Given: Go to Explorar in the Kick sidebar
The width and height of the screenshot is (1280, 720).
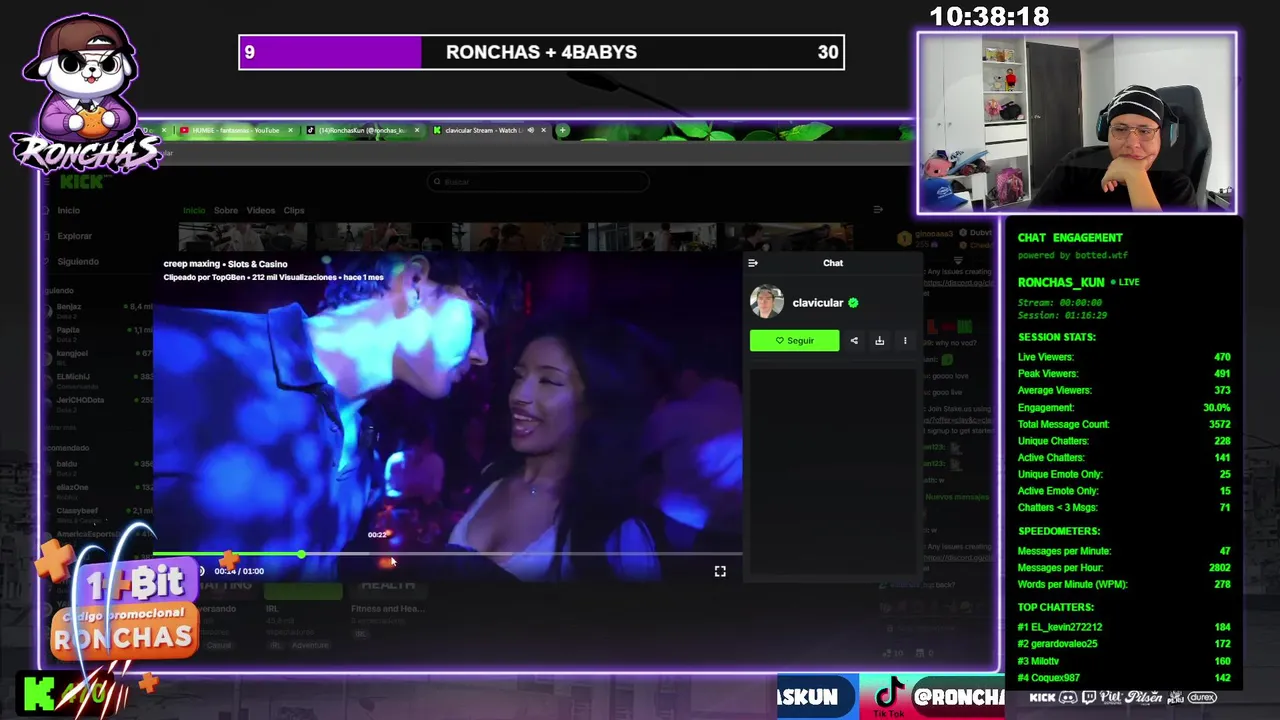Looking at the screenshot, I should 74,236.
